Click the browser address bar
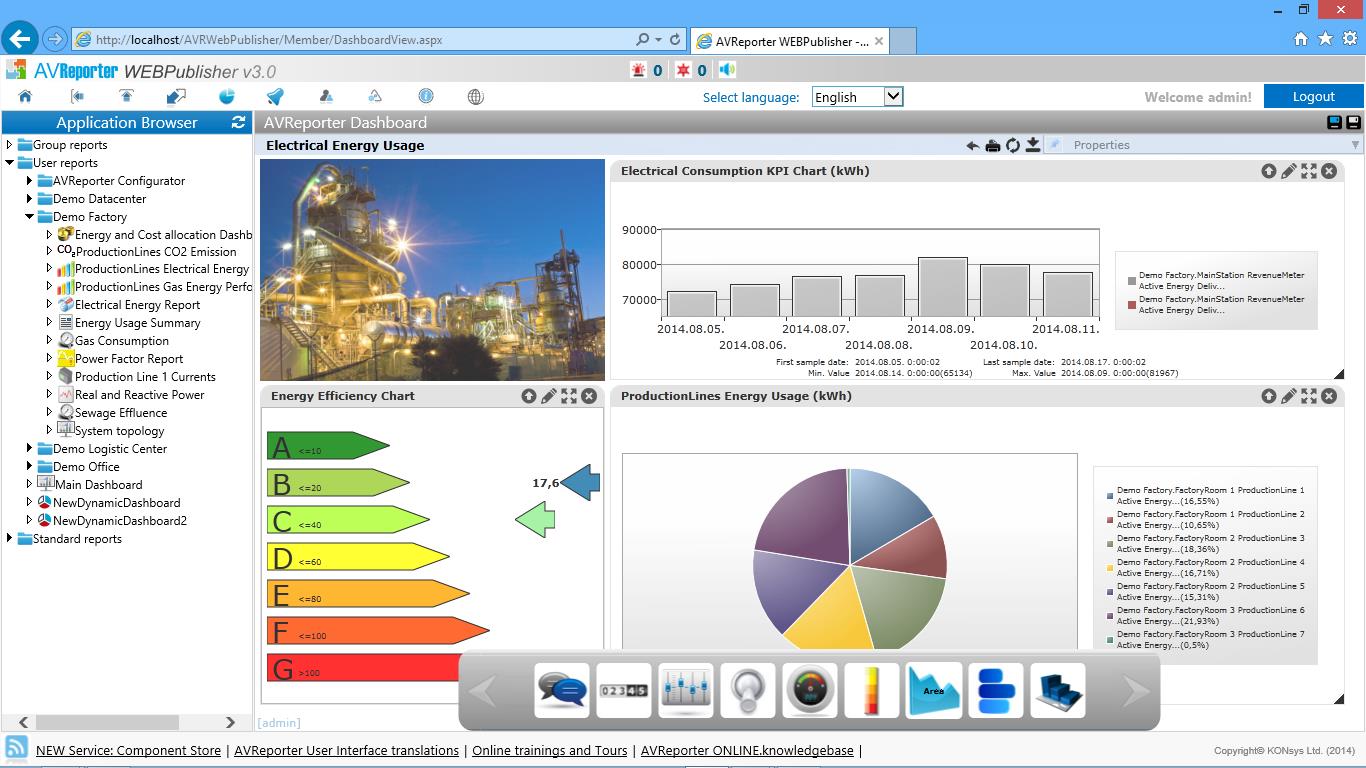1366x768 pixels. (360, 40)
